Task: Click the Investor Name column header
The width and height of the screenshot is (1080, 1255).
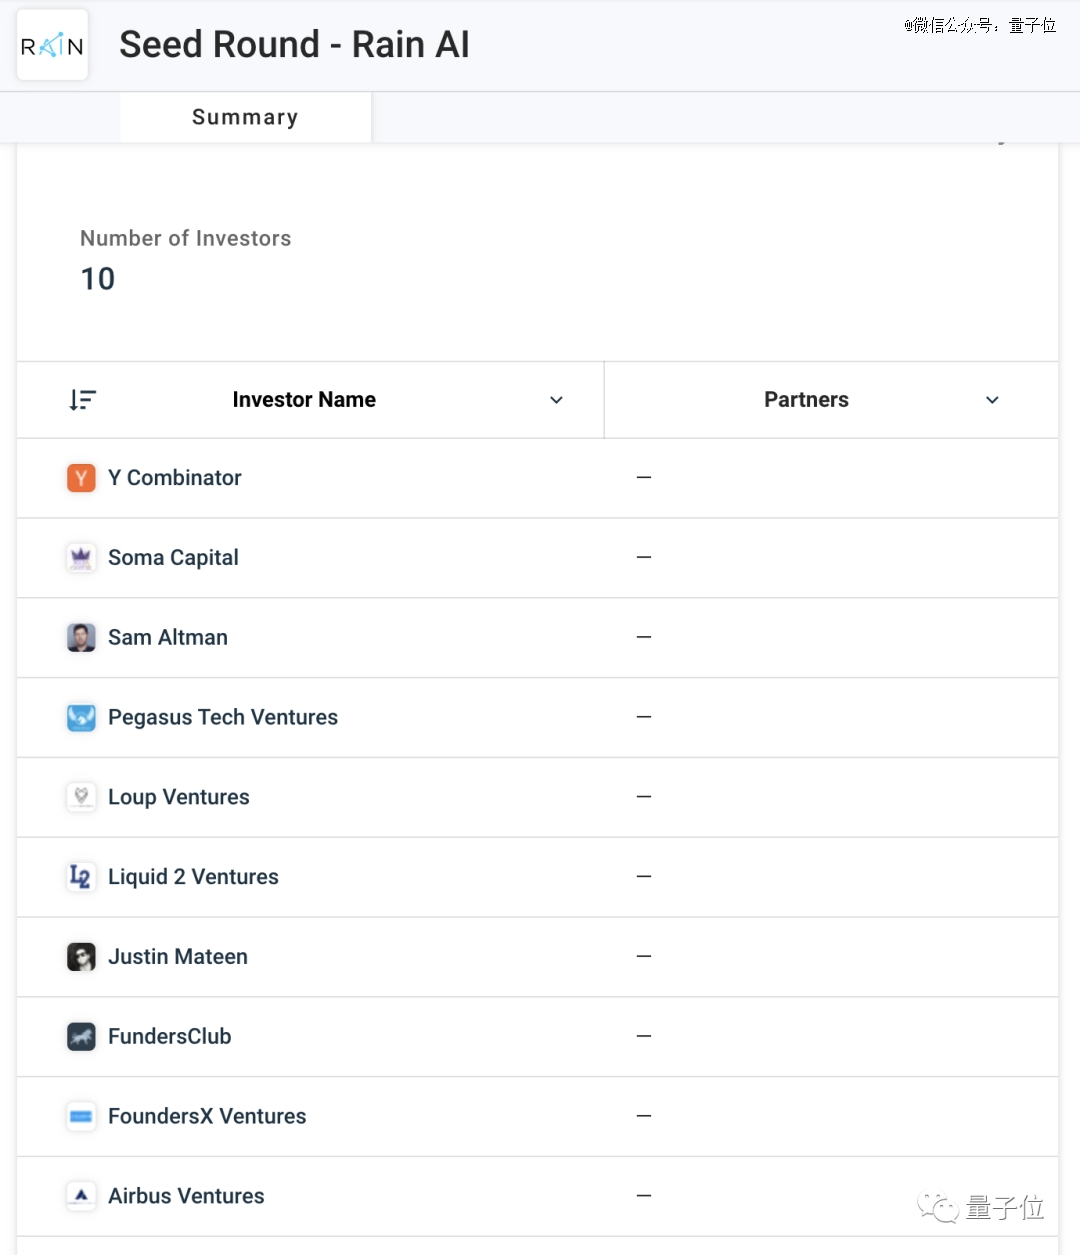Action: pyautogui.click(x=304, y=400)
